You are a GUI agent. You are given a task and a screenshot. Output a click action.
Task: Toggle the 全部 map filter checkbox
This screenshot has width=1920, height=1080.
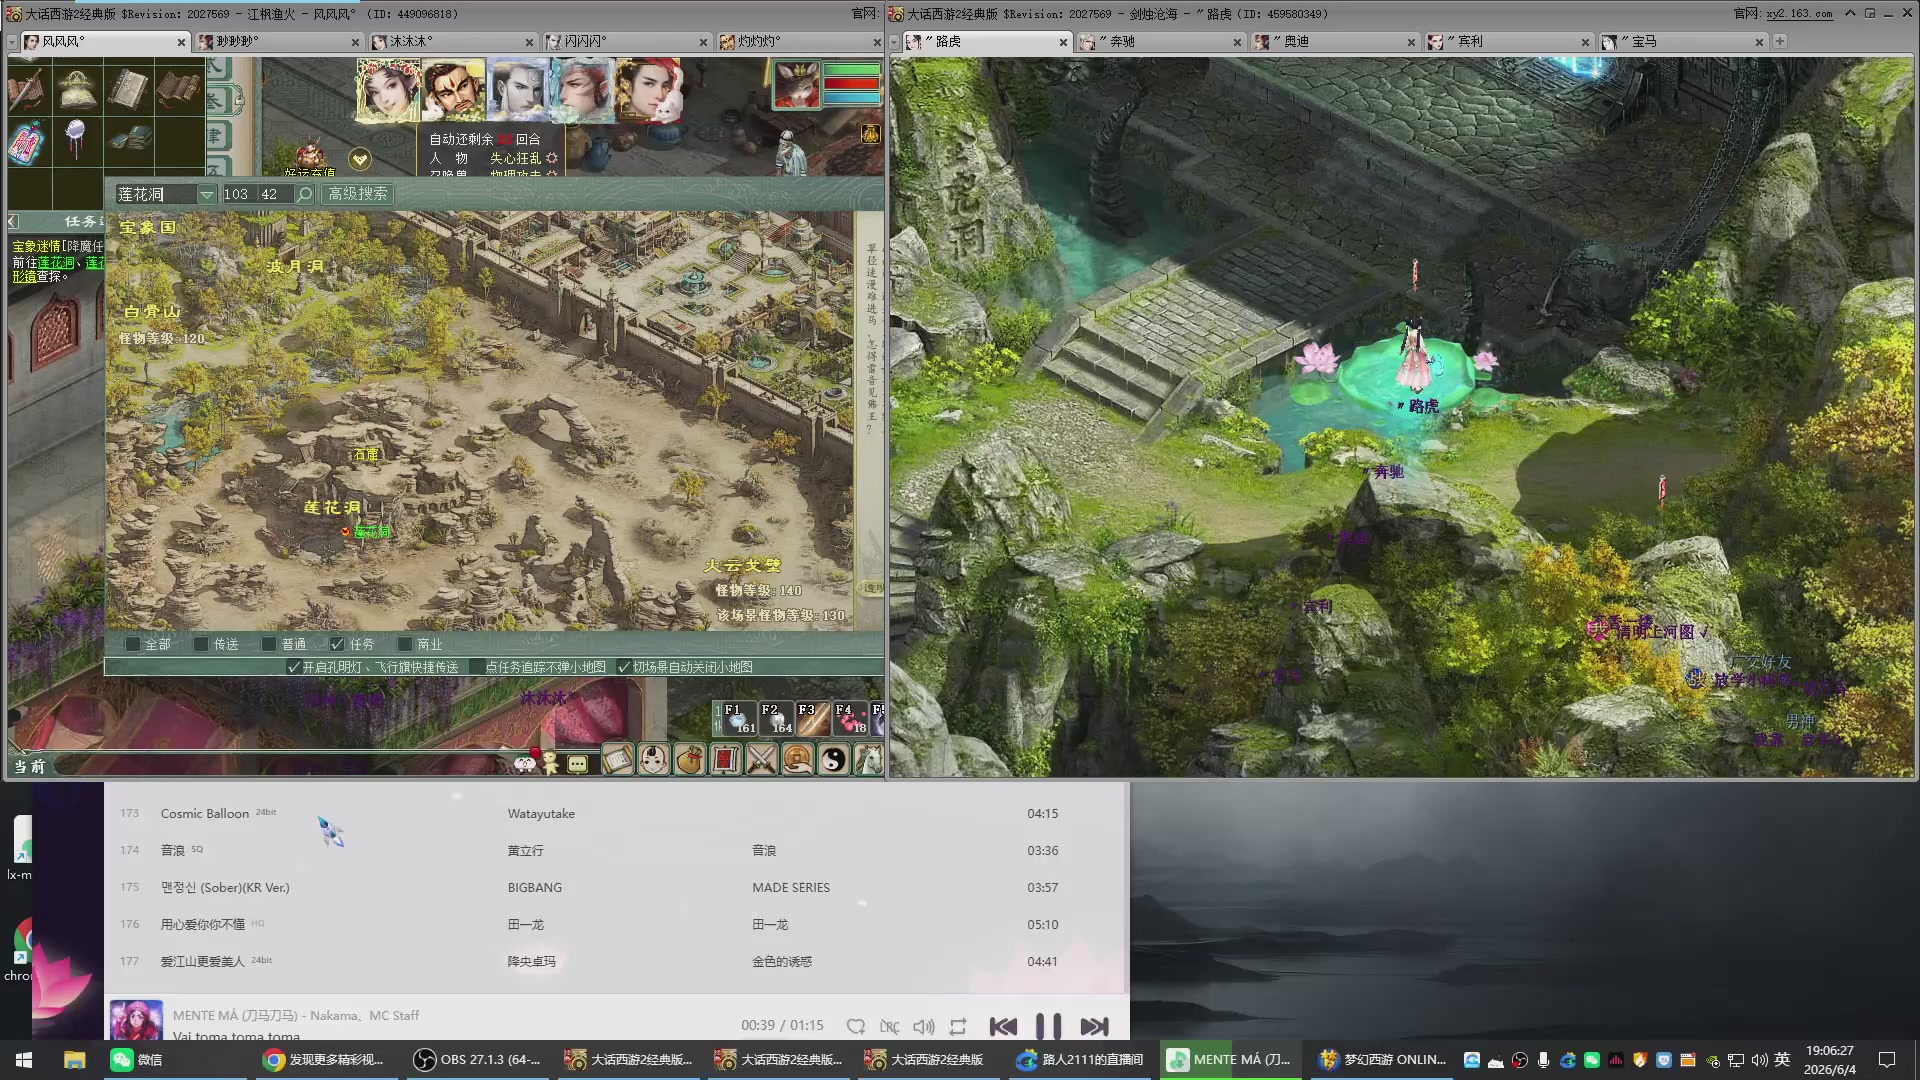133,644
